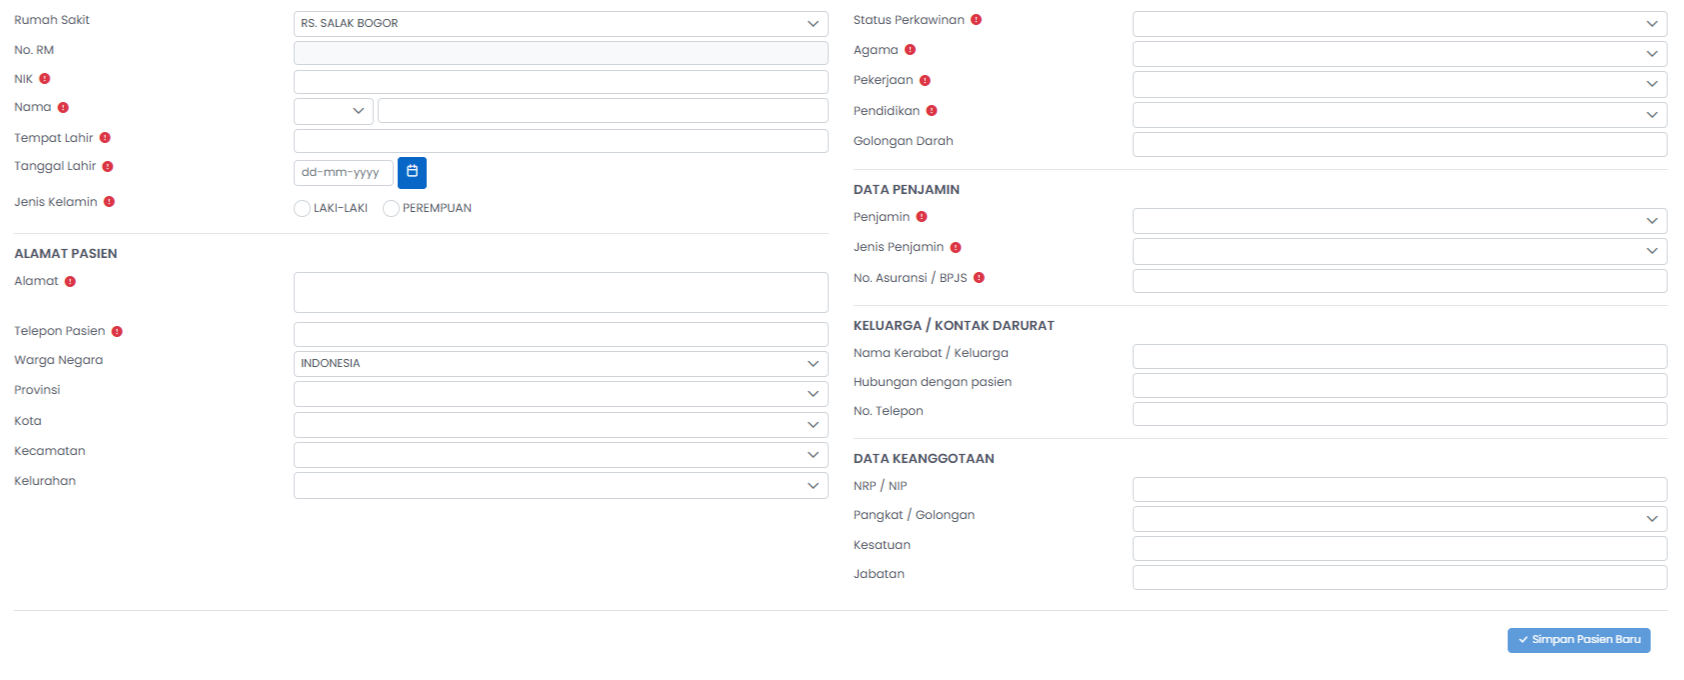Click into the Alamat text area
The image size is (1684, 680).
click(560, 292)
